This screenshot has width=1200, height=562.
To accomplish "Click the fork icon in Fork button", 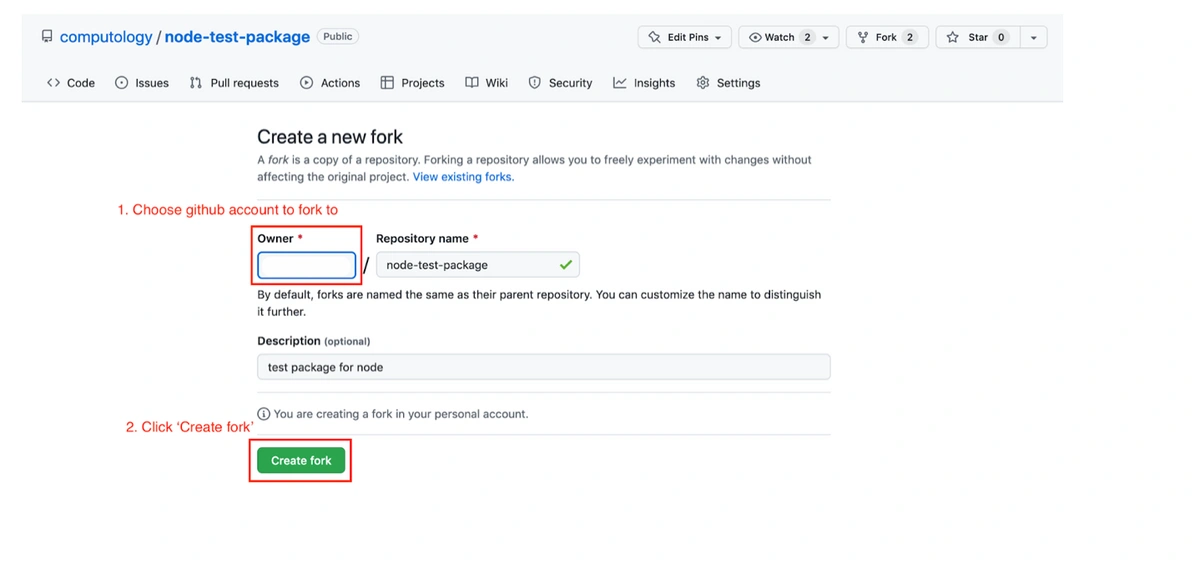I will (x=864, y=37).
